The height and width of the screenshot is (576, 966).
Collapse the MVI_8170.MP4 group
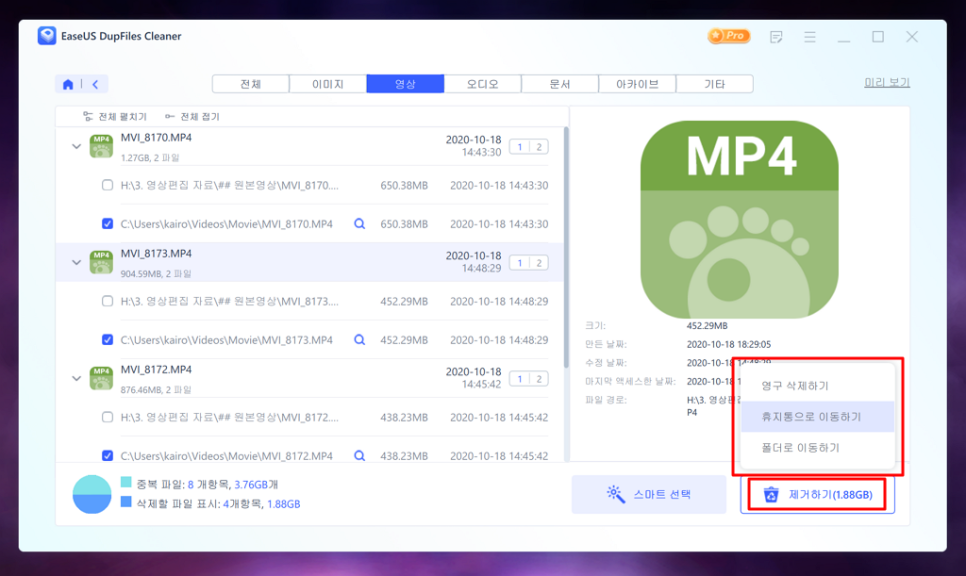(76, 147)
